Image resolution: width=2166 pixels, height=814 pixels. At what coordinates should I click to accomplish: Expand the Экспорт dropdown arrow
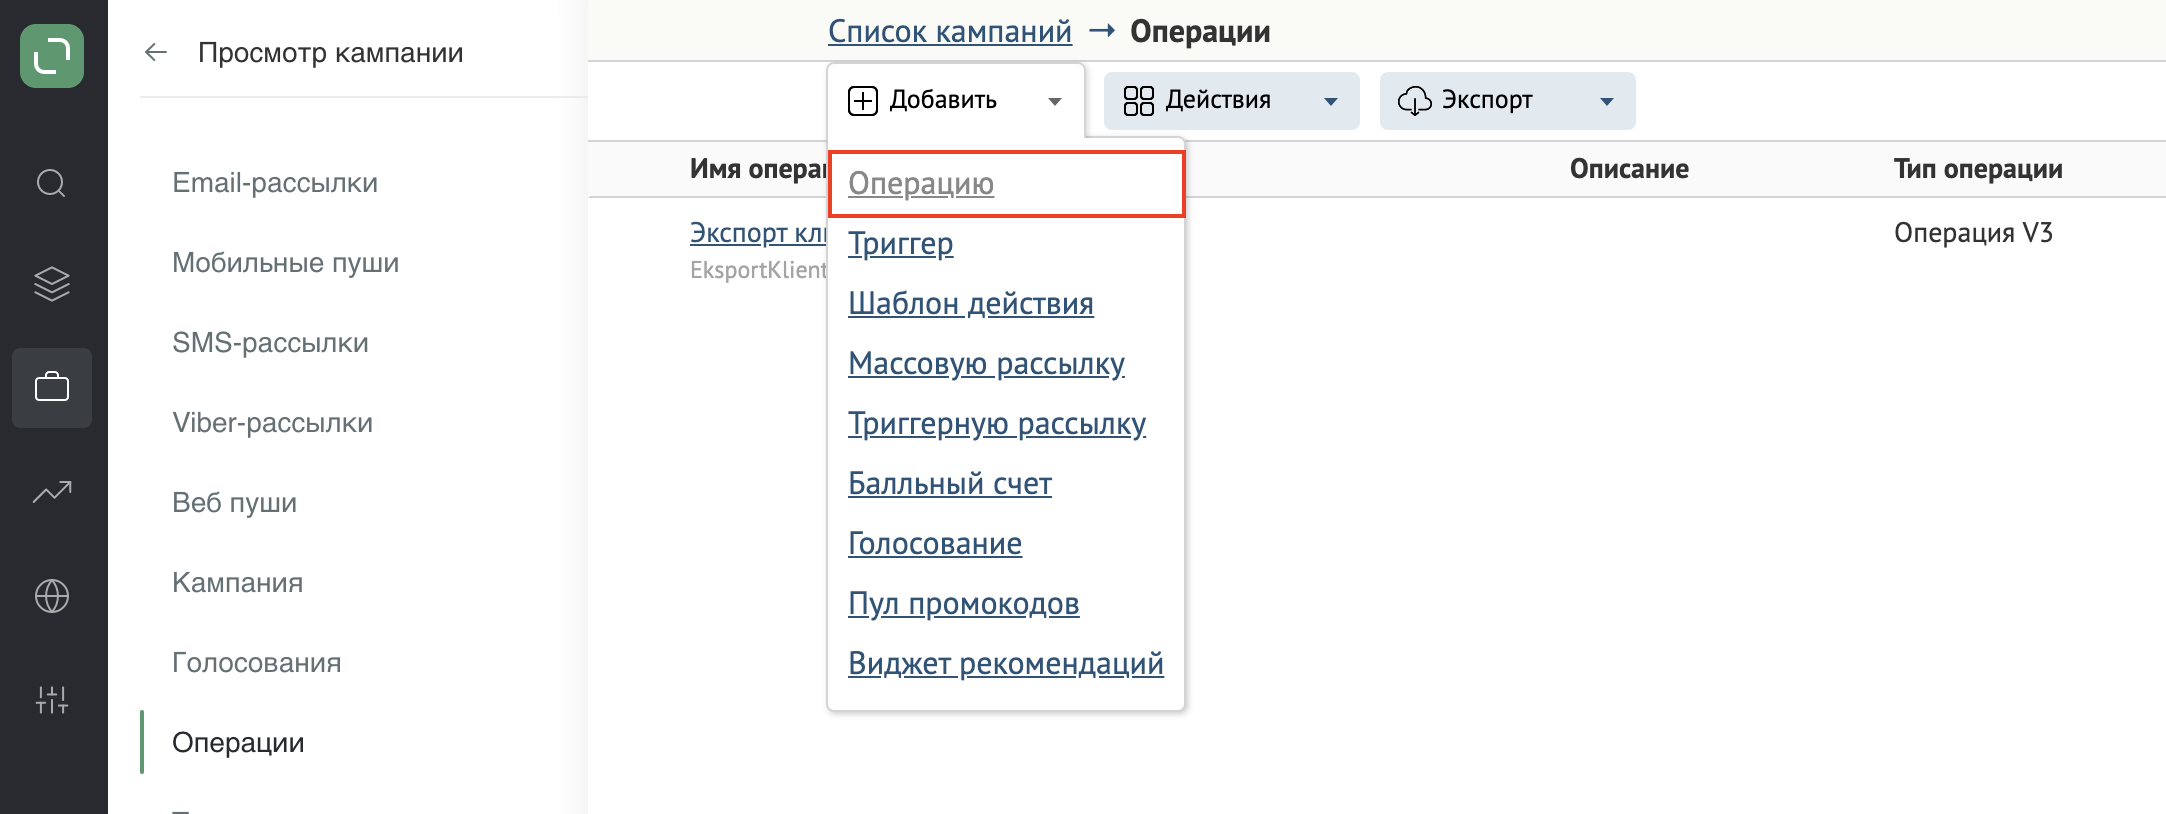click(x=1606, y=102)
